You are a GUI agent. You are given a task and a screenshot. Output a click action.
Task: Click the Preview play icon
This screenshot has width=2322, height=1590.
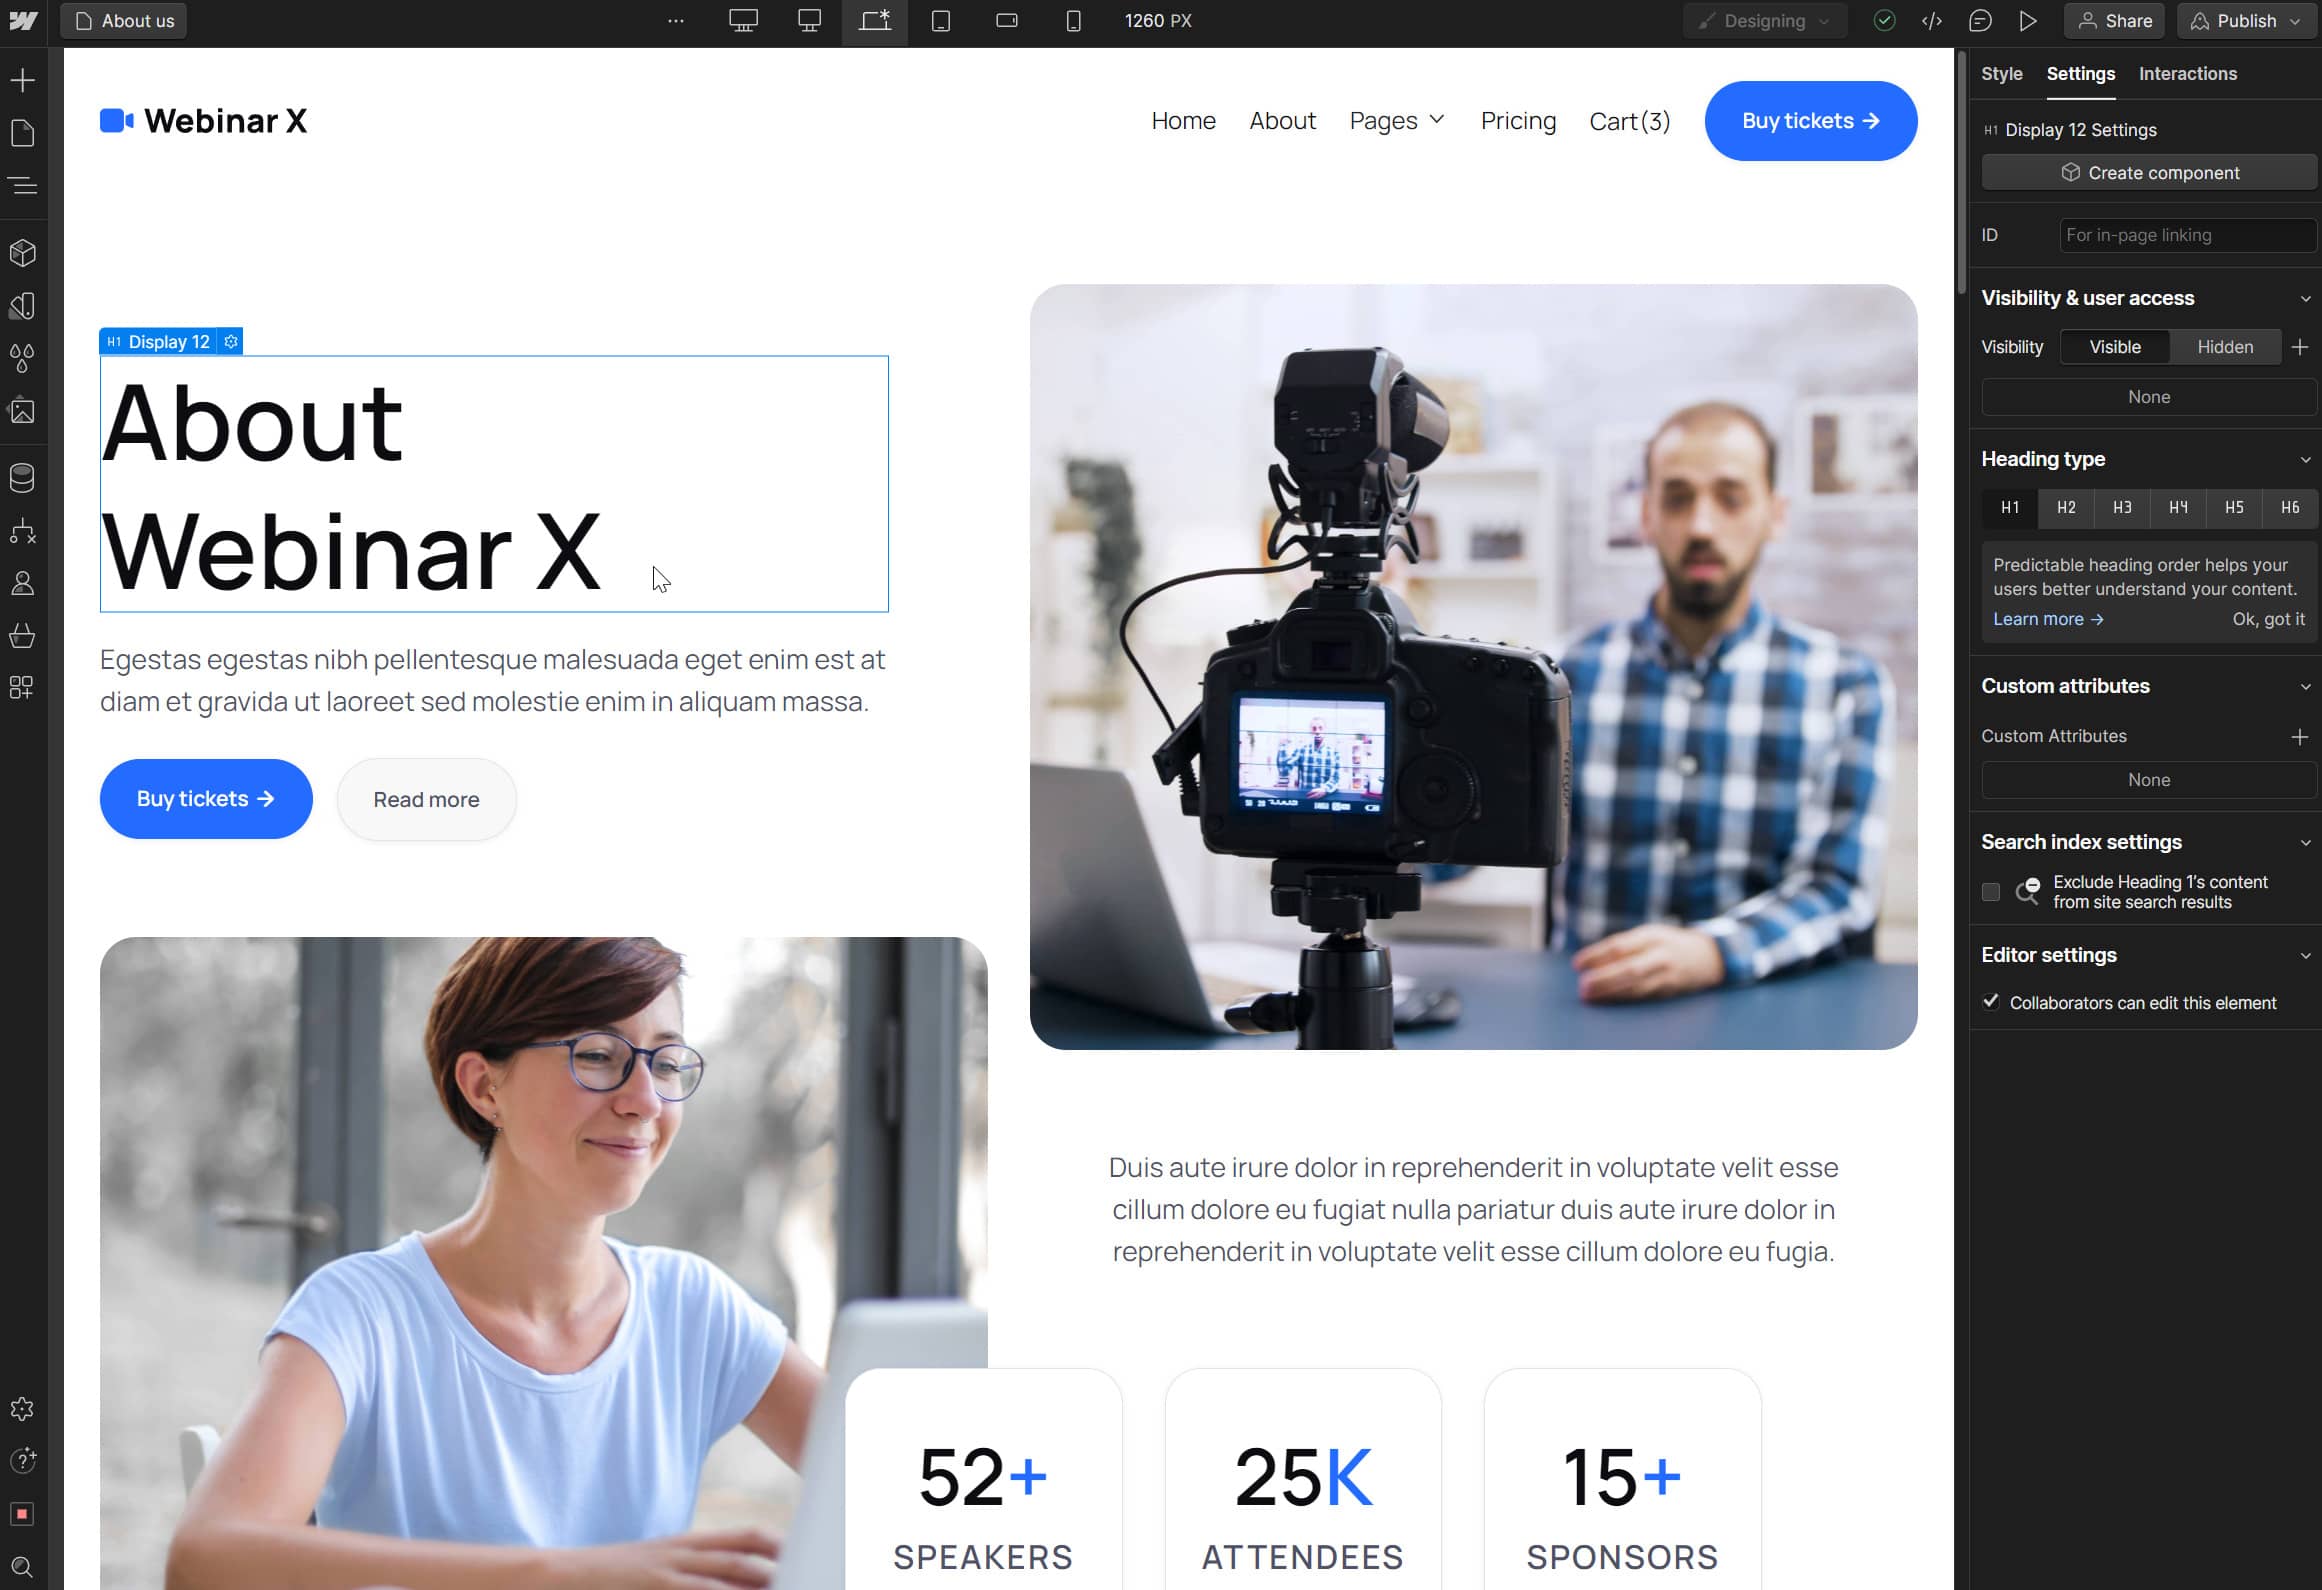[2027, 21]
